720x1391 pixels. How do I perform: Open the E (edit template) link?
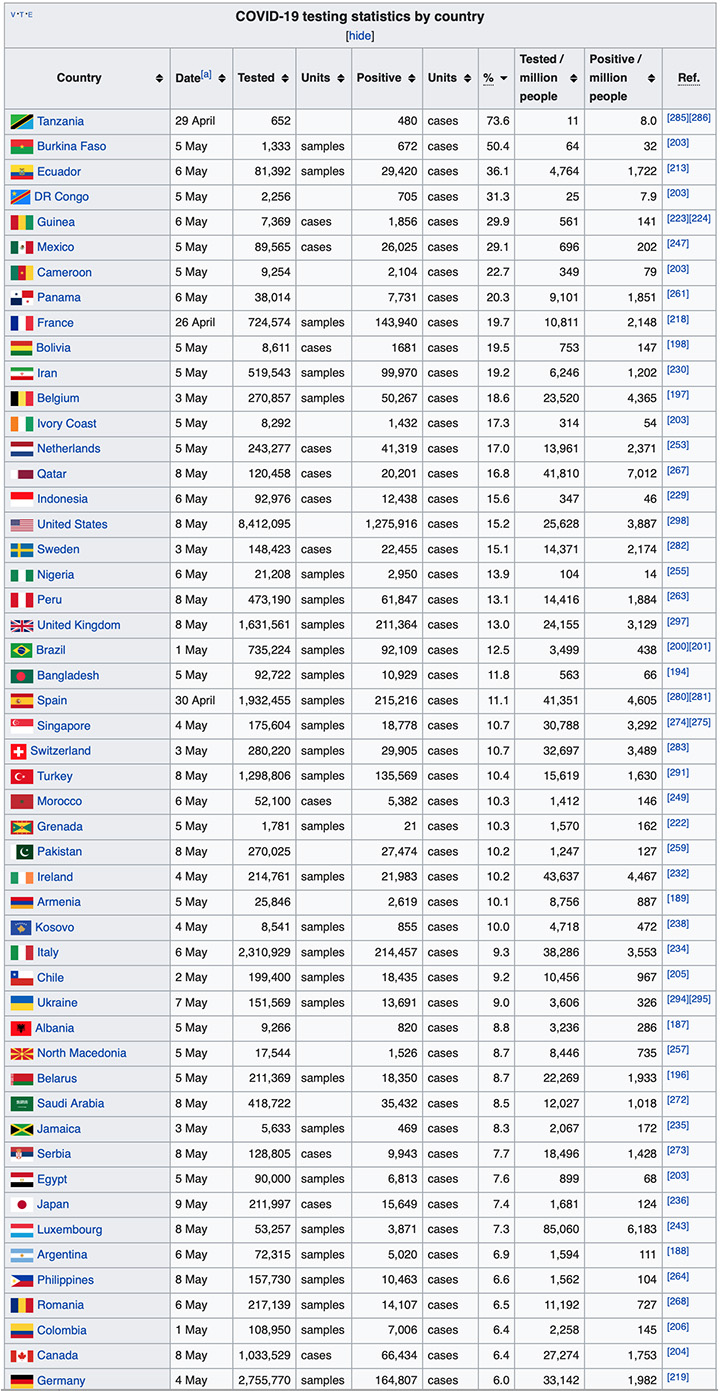(30, 14)
